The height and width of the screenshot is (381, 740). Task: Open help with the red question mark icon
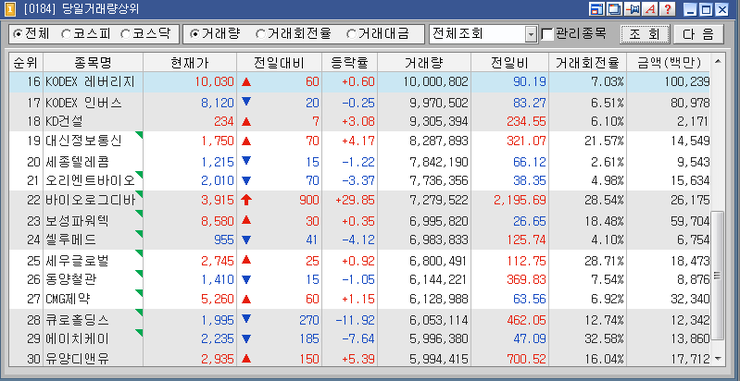coord(668,9)
